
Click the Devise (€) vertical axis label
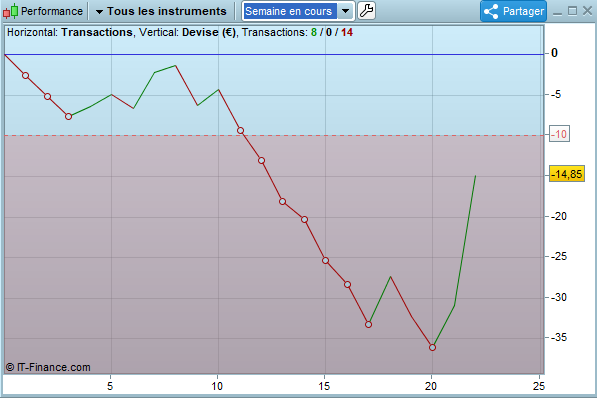[209, 32]
